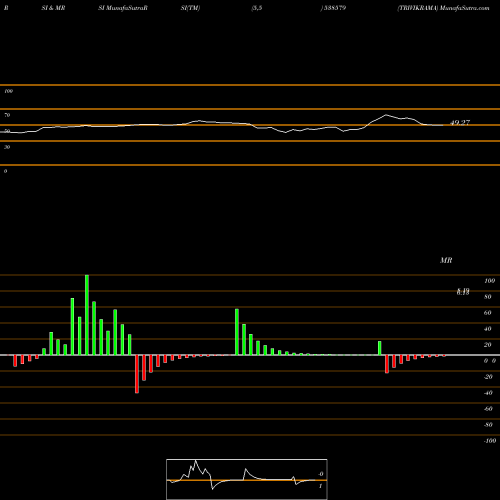Click the MR axis label '40'
Image resolution: width=500 pixels, height=500 pixels.
[488, 329]
